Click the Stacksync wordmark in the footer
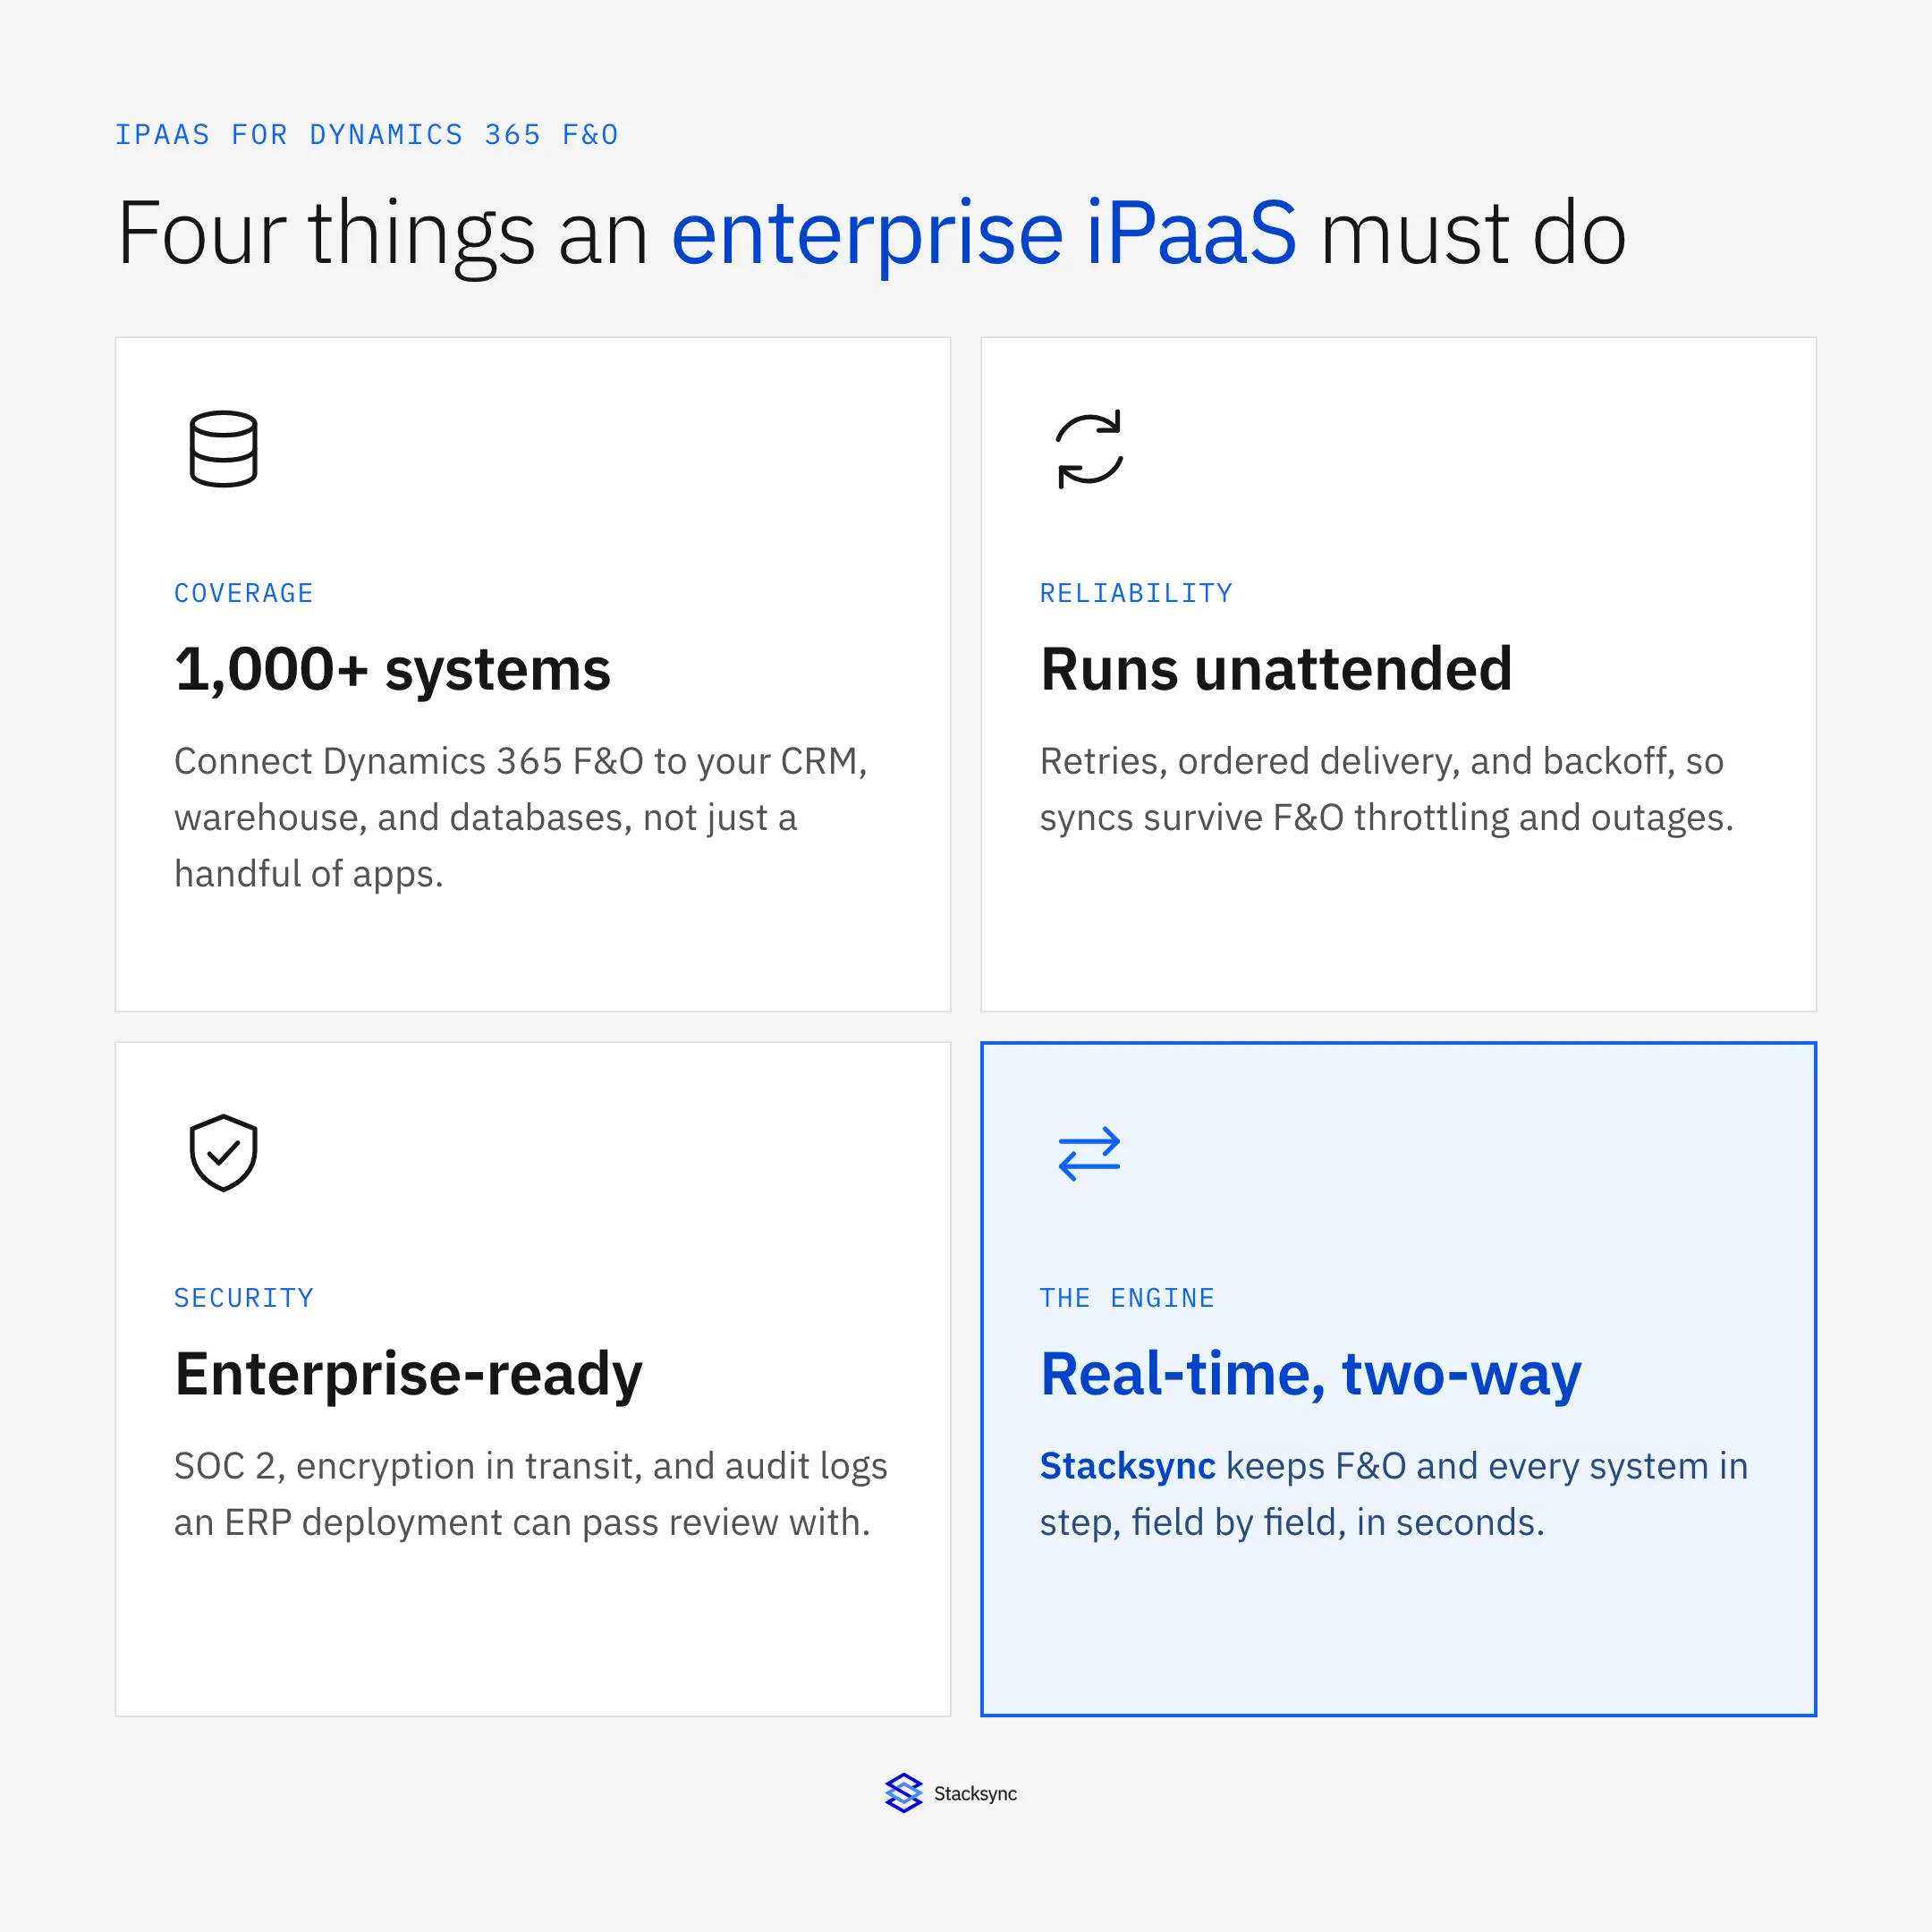Screen dimensions: 1932x1932 point(975,1794)
